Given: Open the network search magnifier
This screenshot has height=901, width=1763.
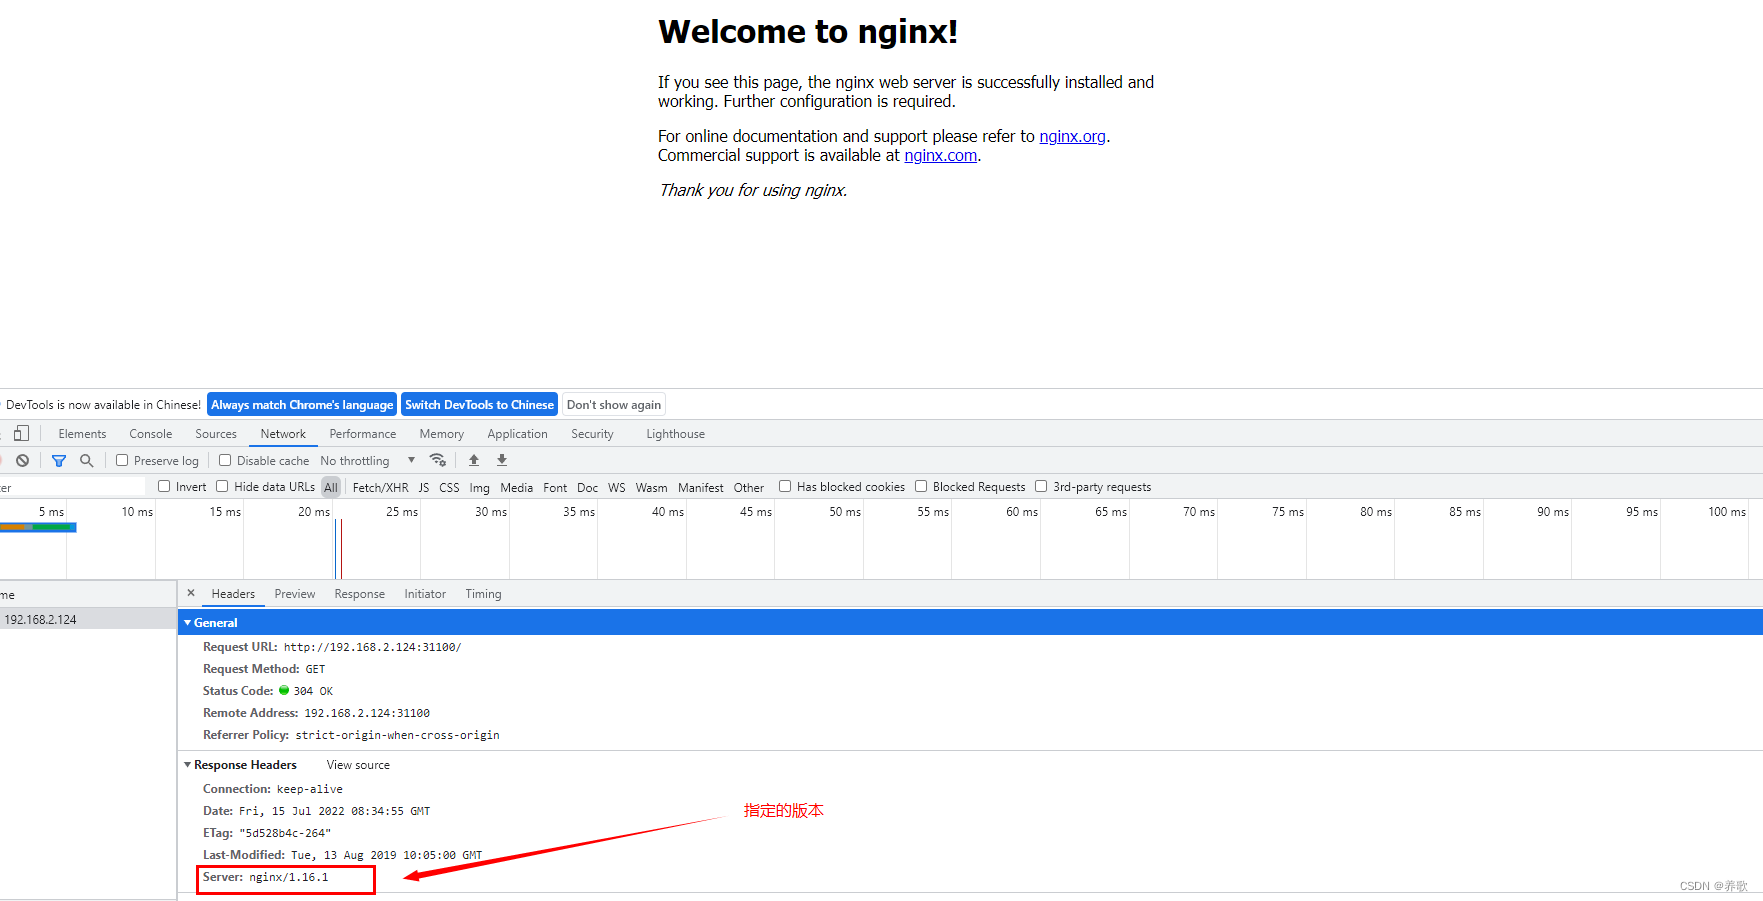Looking at the screenshot, I should pyautogui.click(x=87, y=460).
